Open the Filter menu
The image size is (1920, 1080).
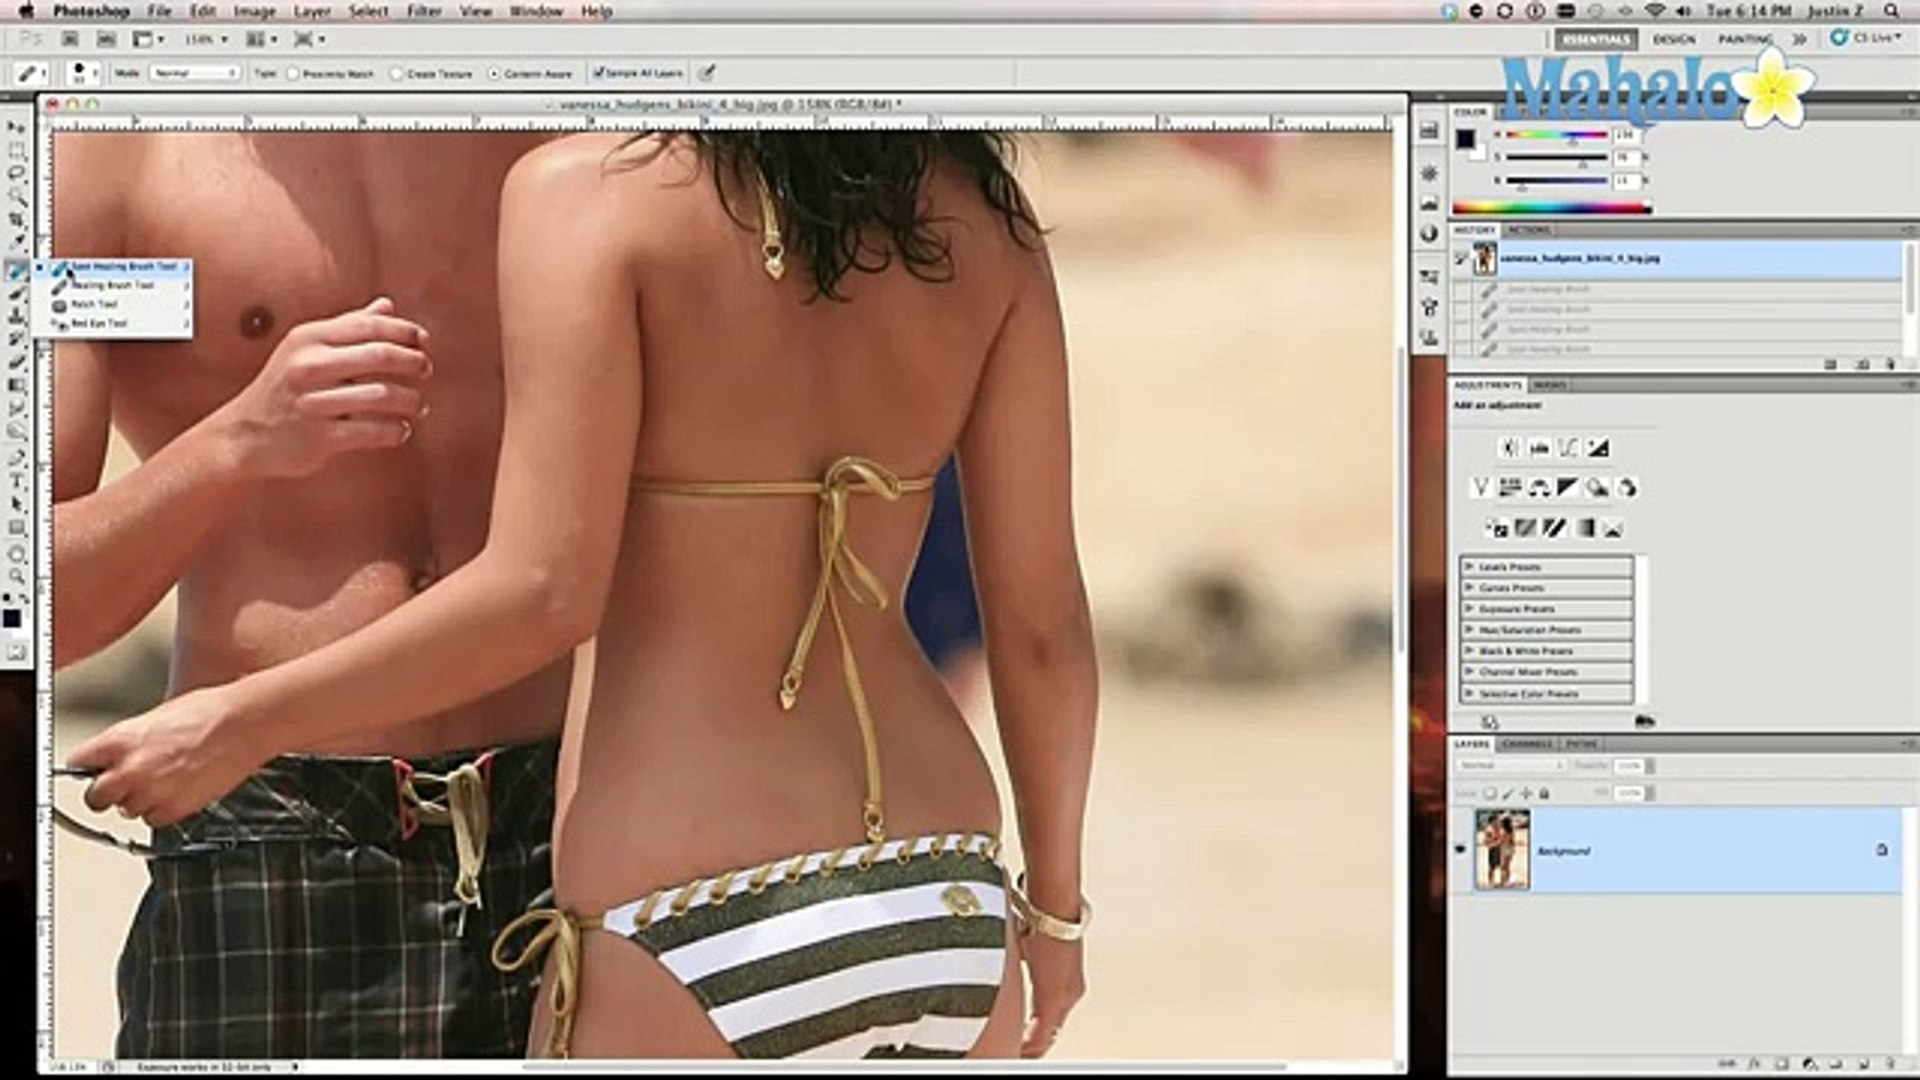click(x=424, y=11)
